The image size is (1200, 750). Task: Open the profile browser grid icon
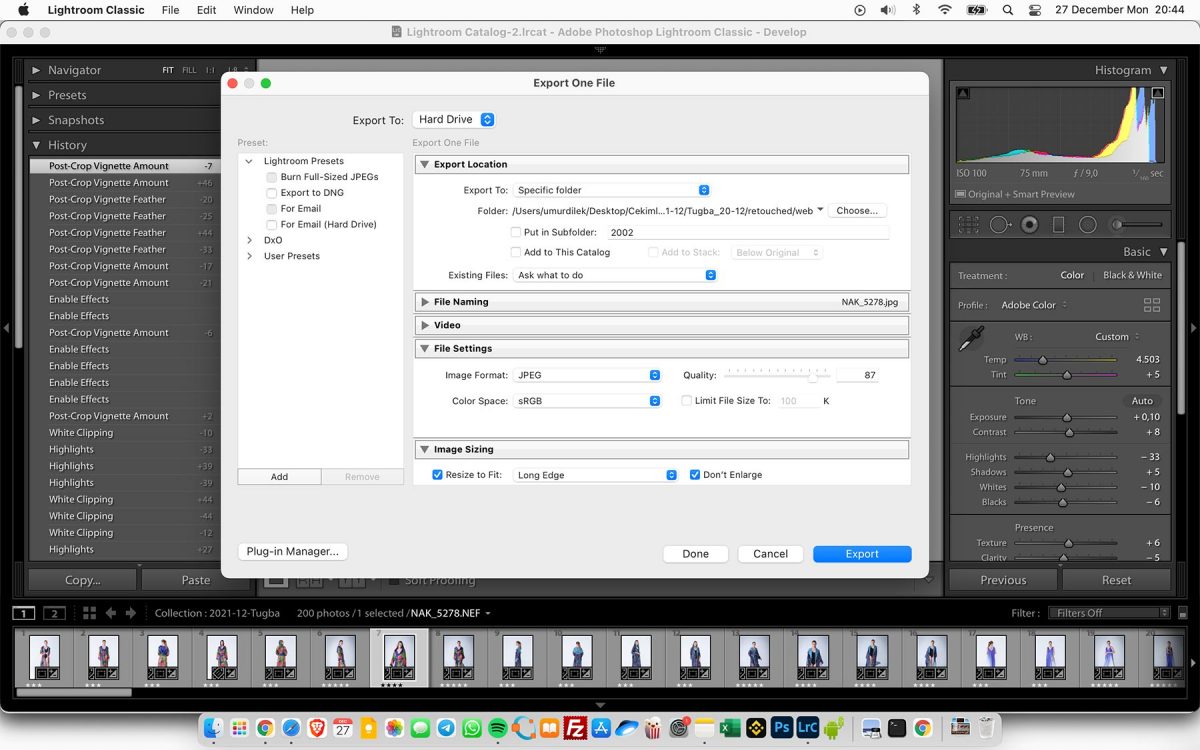(x=1151, y=305)
